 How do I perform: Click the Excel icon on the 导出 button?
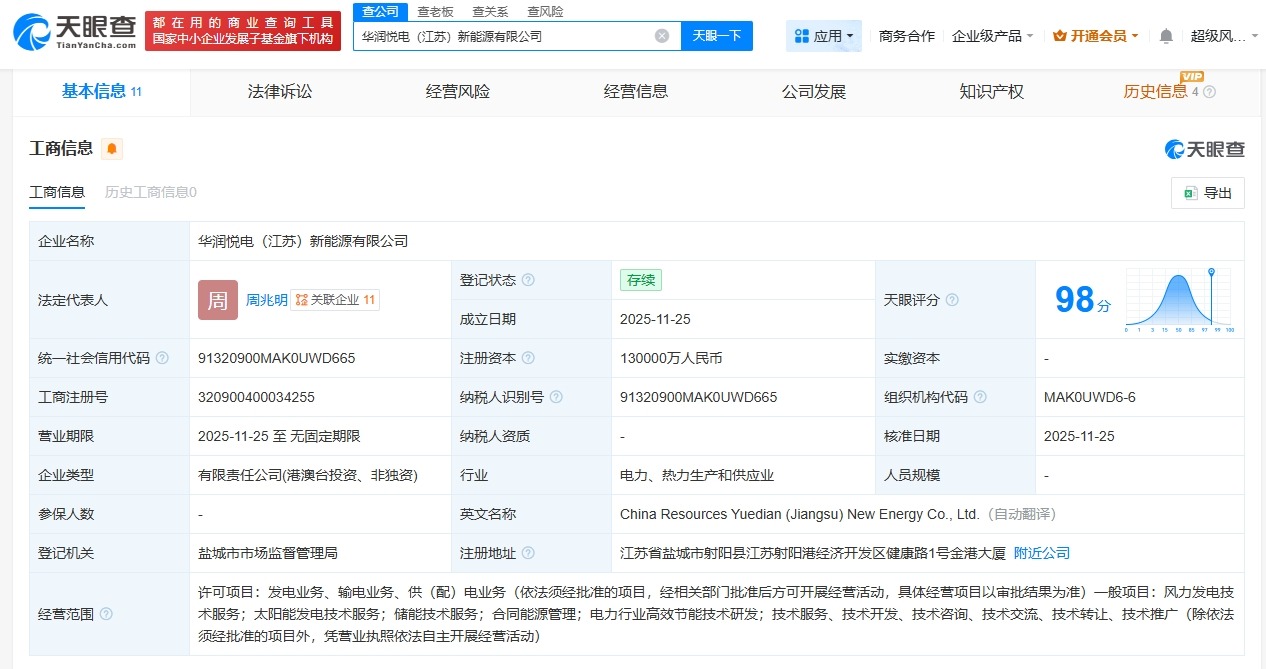click(x=1190, y=193)
